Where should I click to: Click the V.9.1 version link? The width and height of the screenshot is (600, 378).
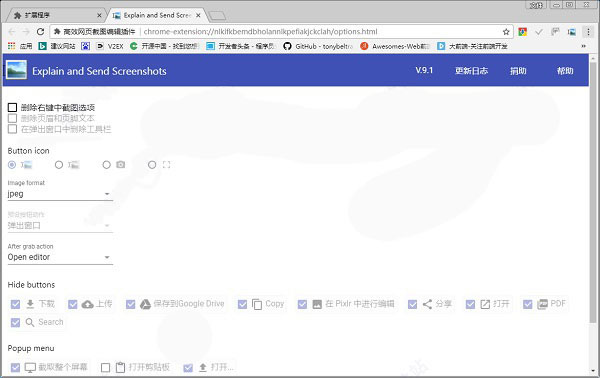coord(424,70)
